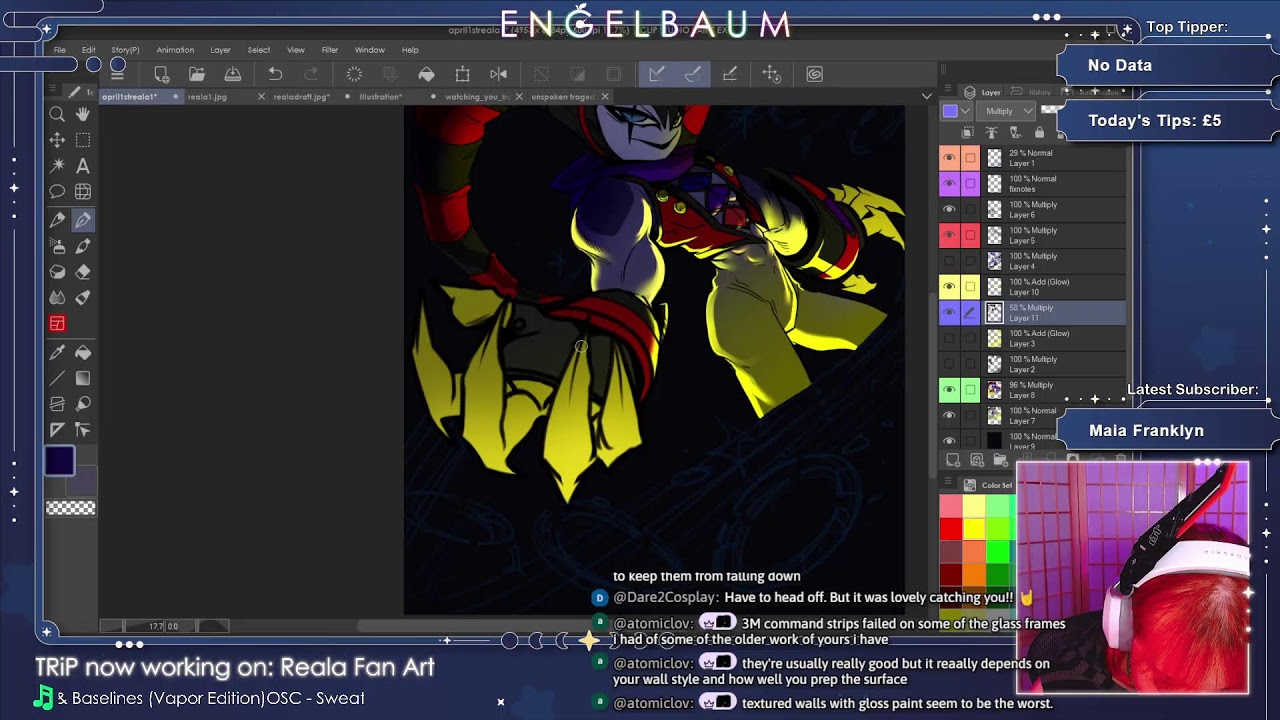Select the Operation object tool
This screenshot has height=720, width=1280.
pos(83,430)
